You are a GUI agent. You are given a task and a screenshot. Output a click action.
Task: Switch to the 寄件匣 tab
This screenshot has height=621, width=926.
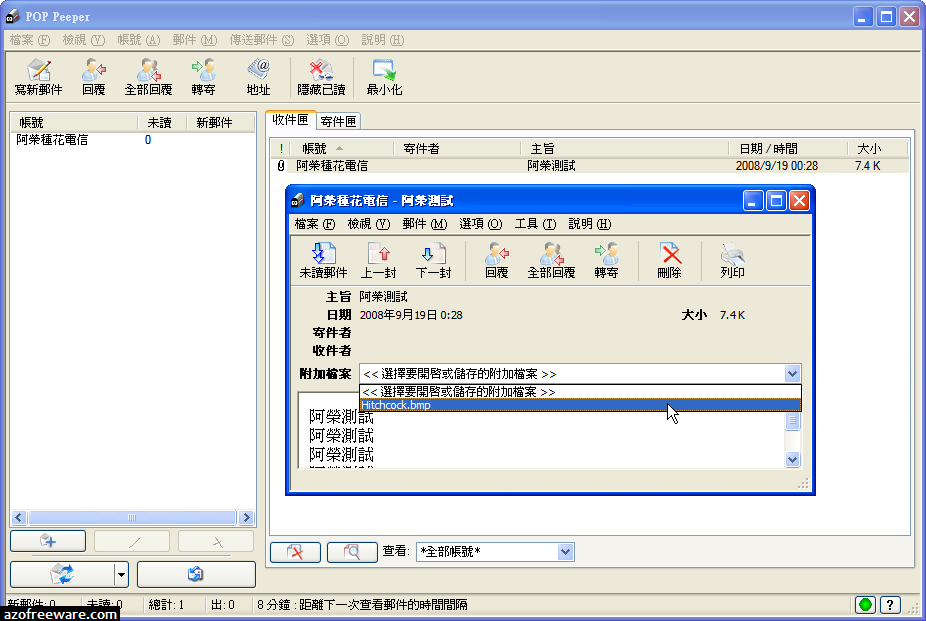click(x=338, y=121)
